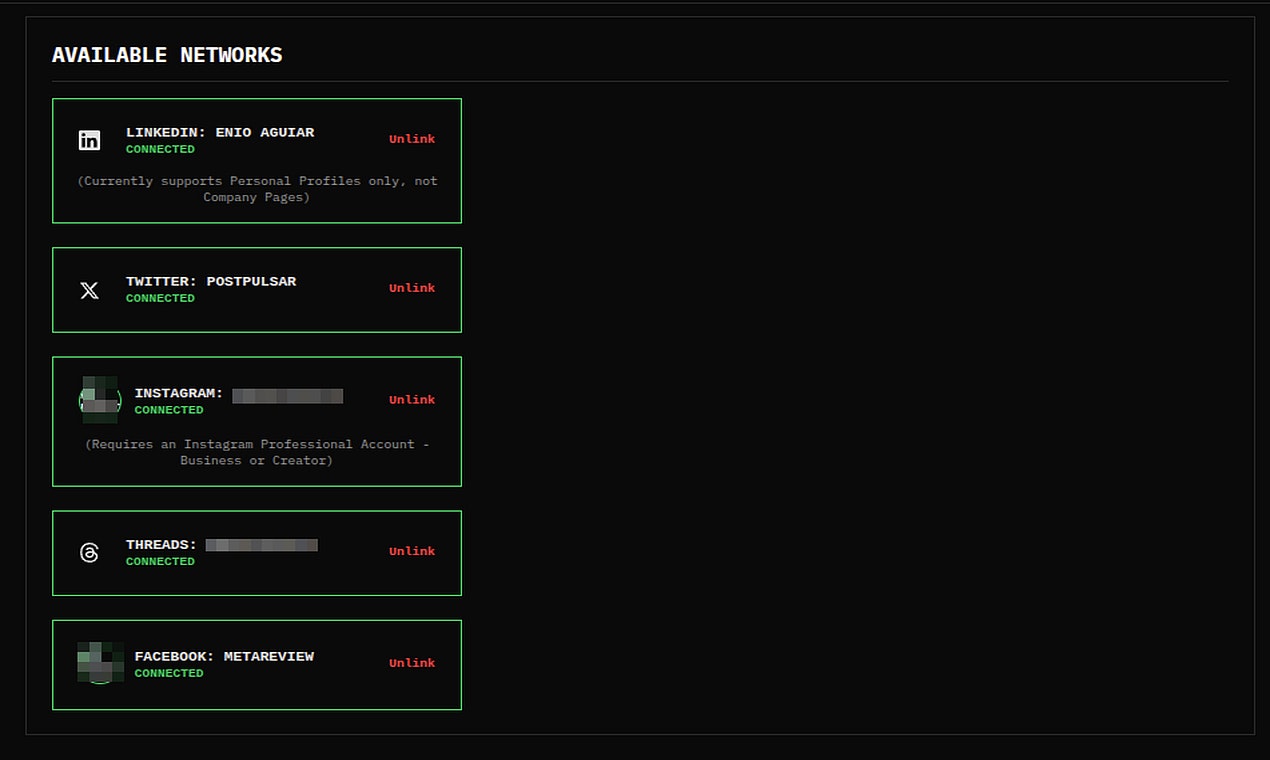Click the Personal Profiles only note

(x=257, y=189)
